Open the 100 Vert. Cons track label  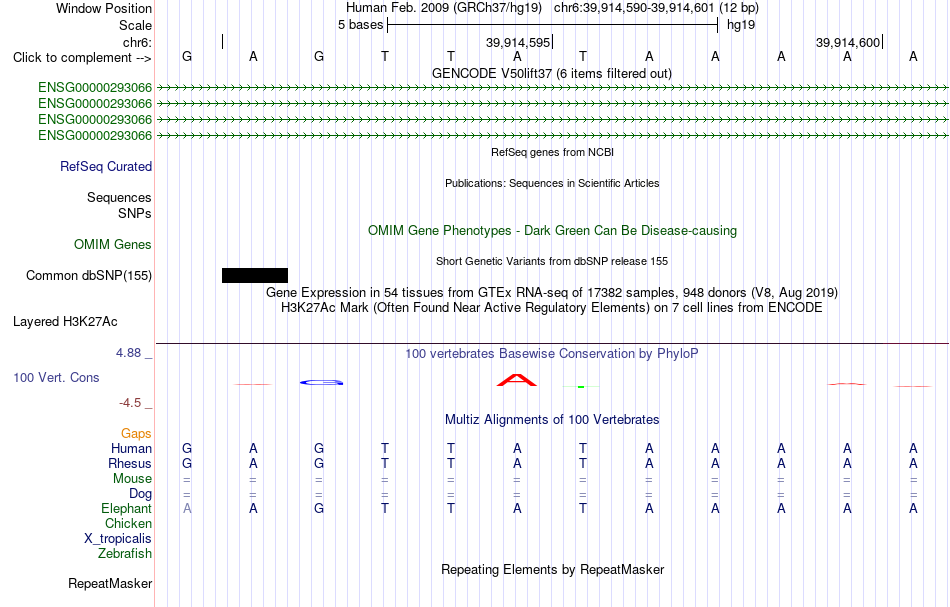[56, 377]
